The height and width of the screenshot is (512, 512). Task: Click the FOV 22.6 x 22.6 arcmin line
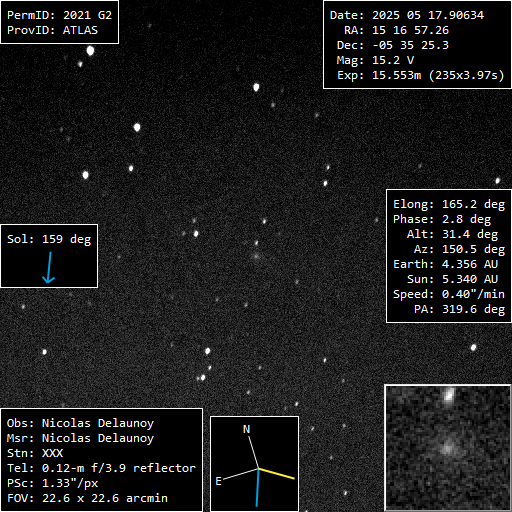point(87,498)
